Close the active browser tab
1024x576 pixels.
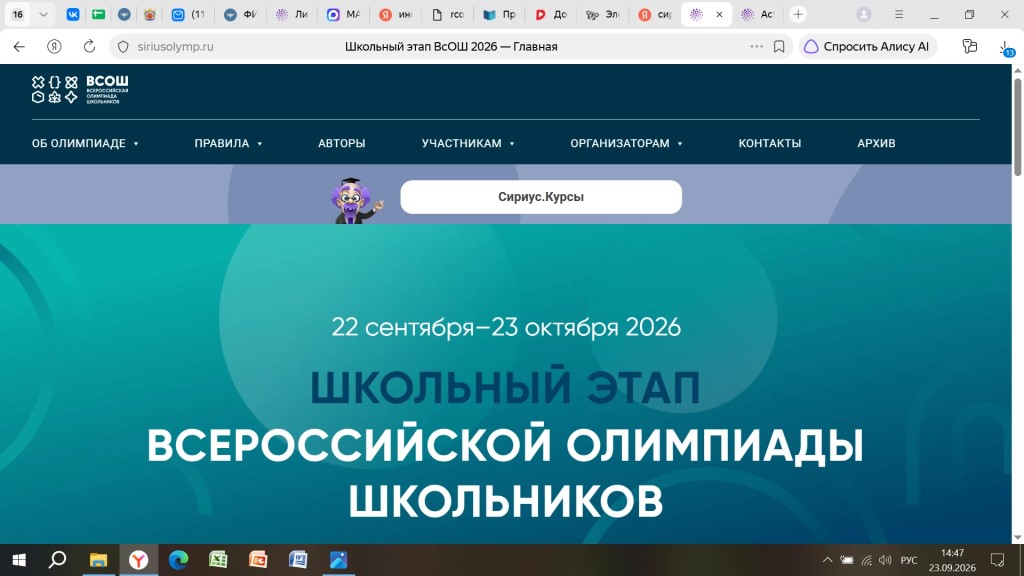(719, 14)
